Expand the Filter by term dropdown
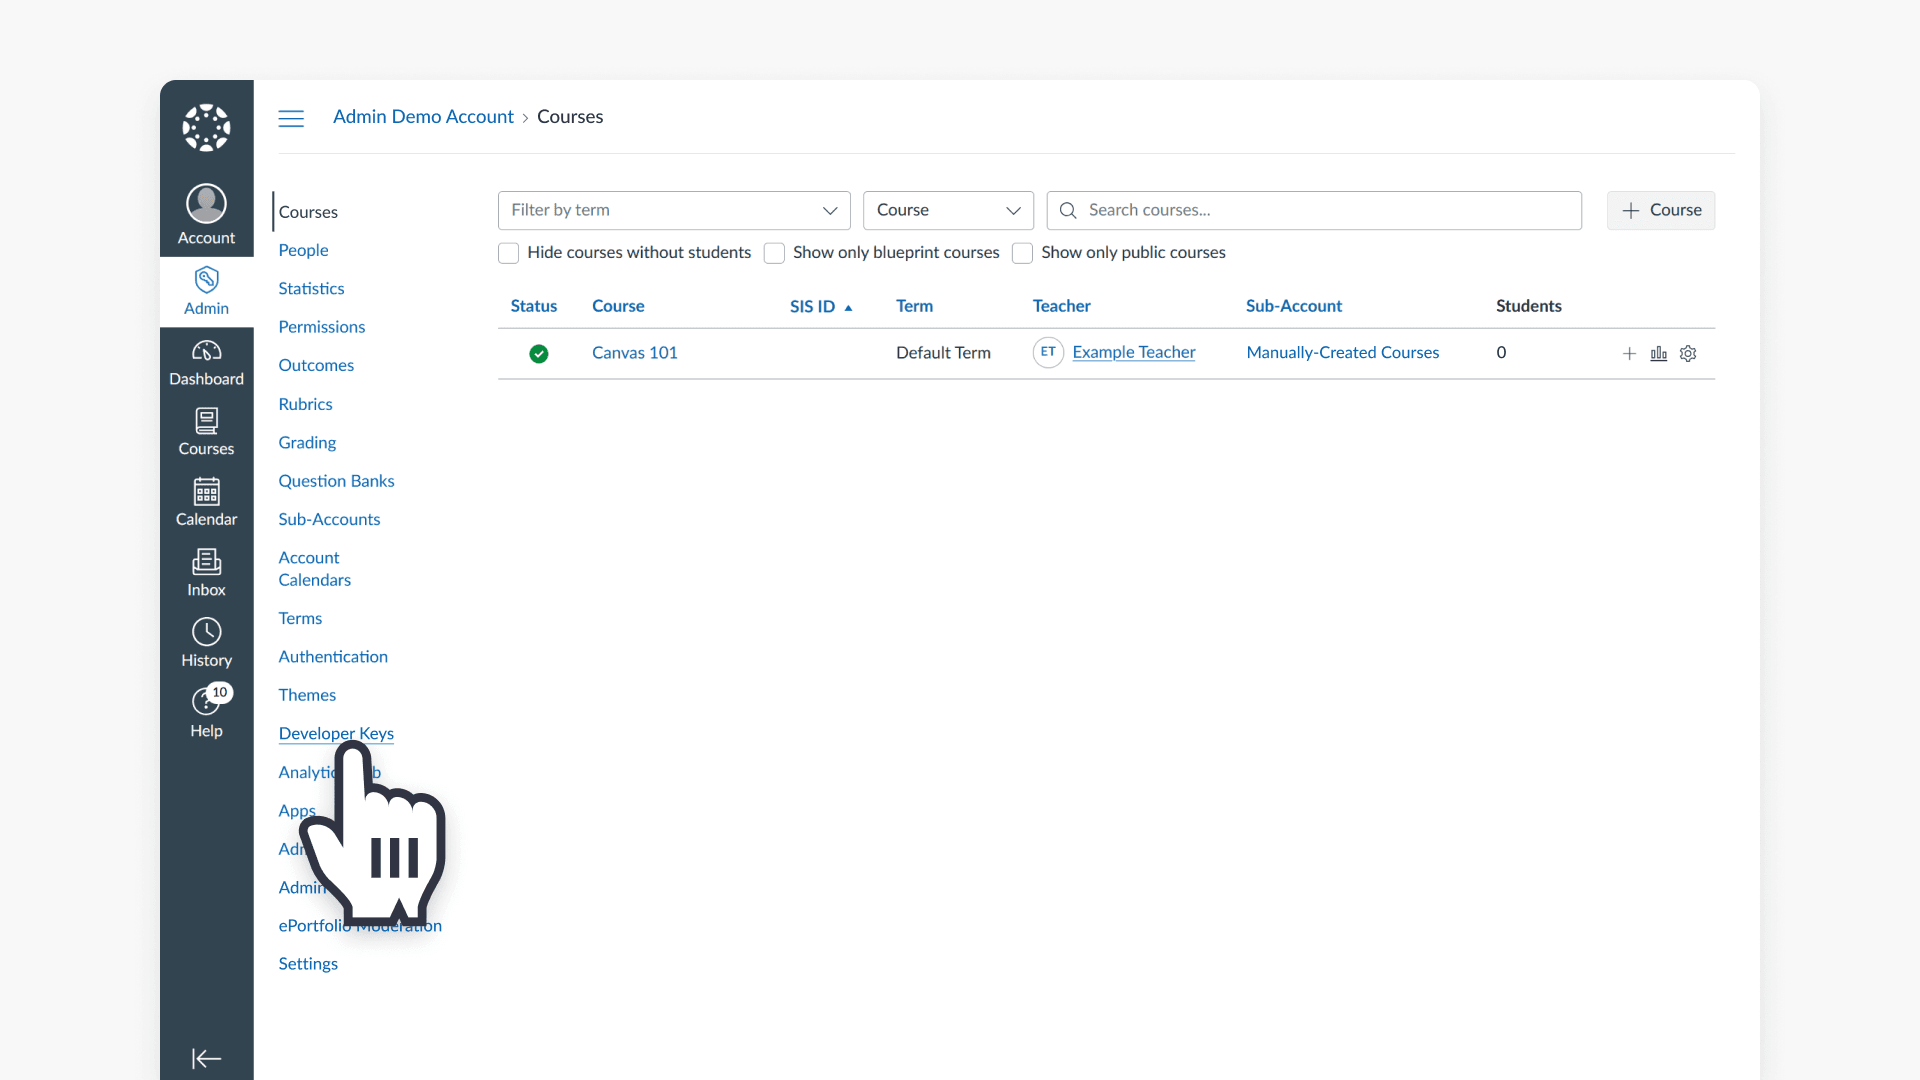Viewport: 1920px width, 1080px height. tap(674, 210)
